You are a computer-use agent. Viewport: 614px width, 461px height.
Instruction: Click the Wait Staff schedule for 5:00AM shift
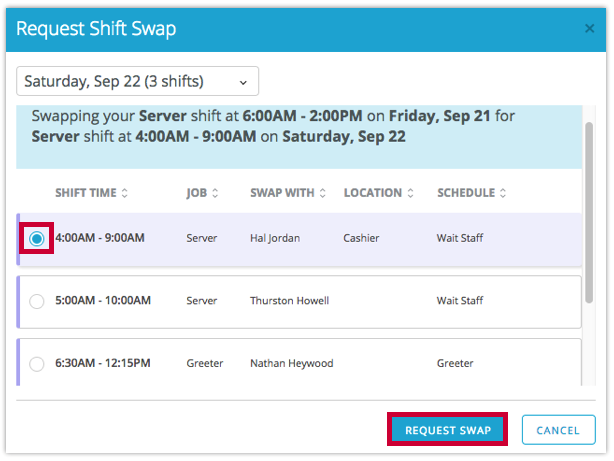(x=460, y=301)
